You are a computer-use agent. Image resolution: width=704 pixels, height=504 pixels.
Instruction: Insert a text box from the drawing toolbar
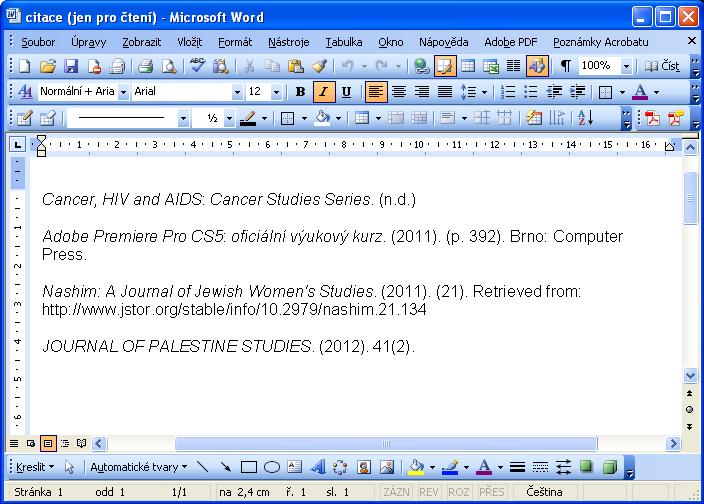tap(295, 467)
